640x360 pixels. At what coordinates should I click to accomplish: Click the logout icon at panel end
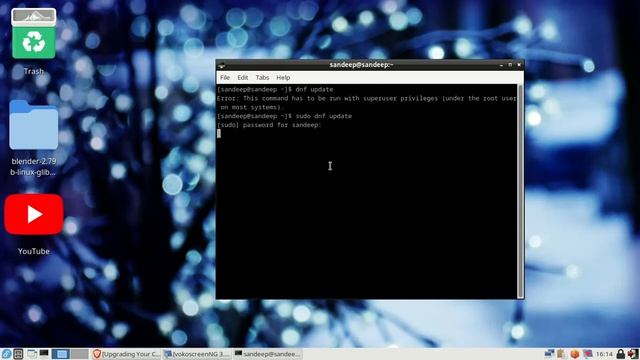click(x=633, y=354)
